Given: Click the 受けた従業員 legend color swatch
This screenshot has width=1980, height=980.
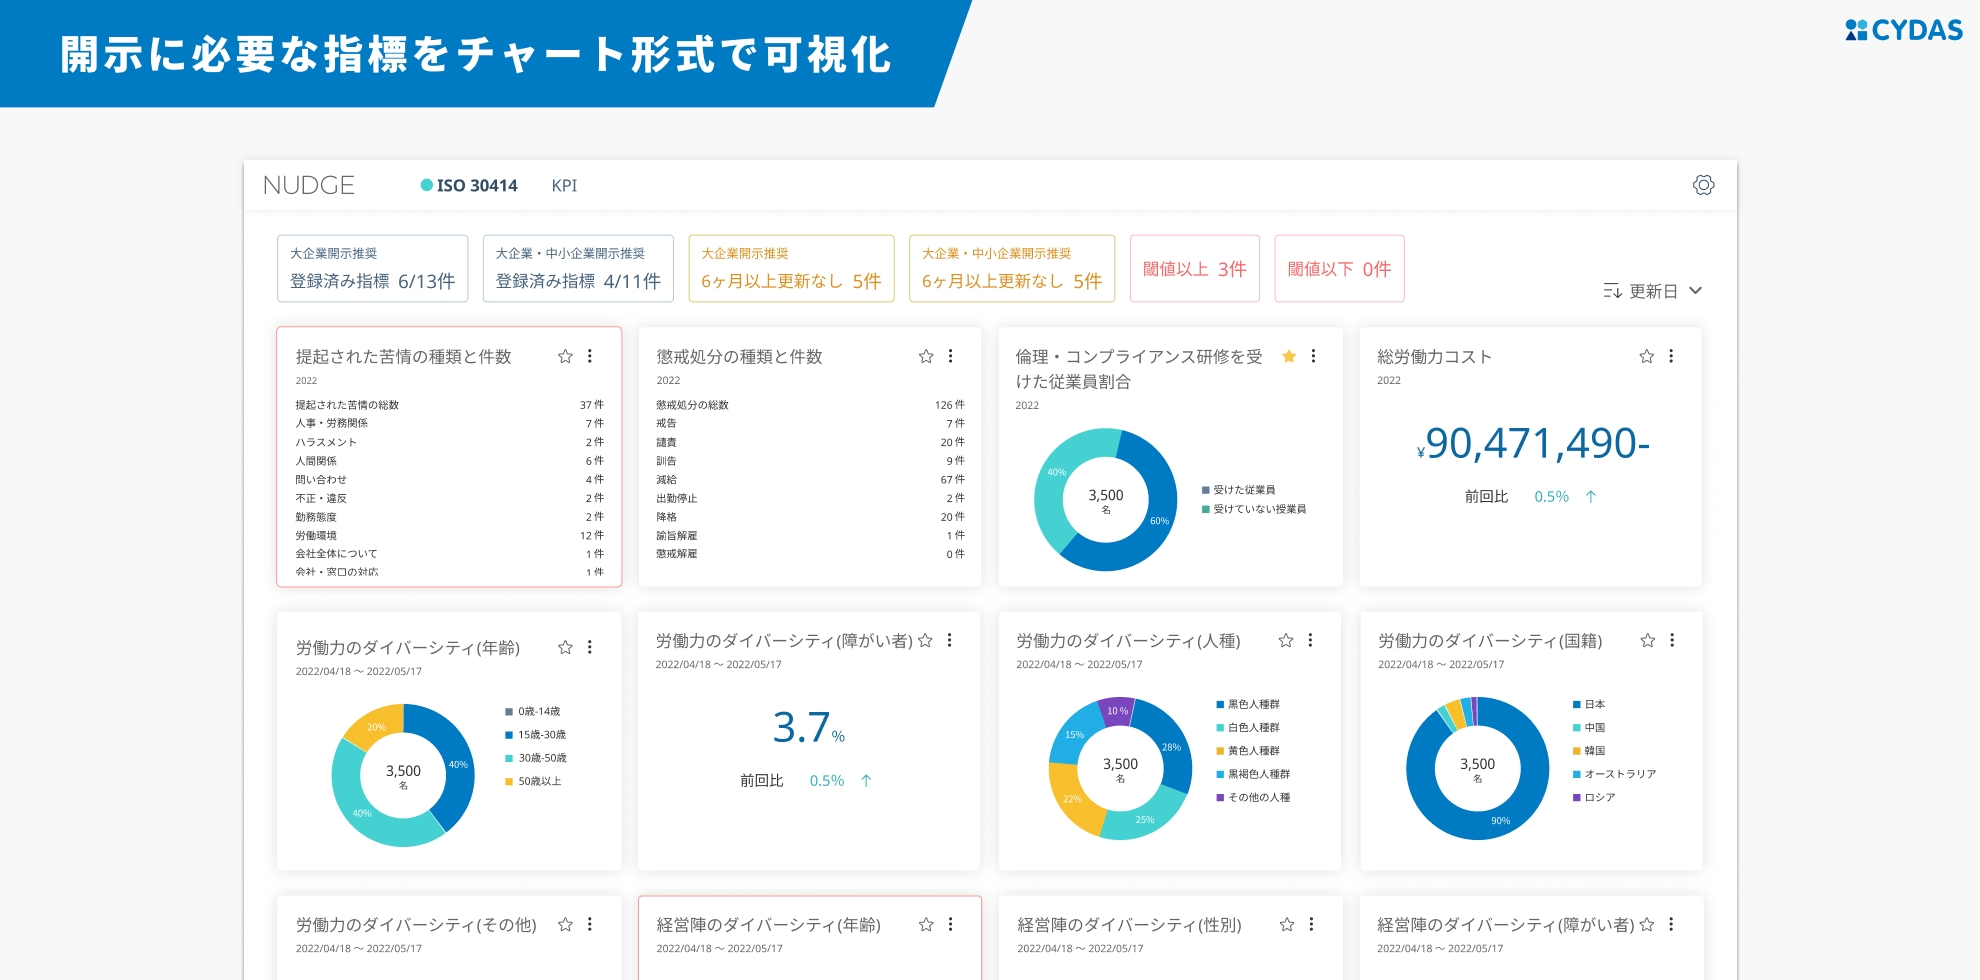Looking at the screenshot, I should 1206,490.
